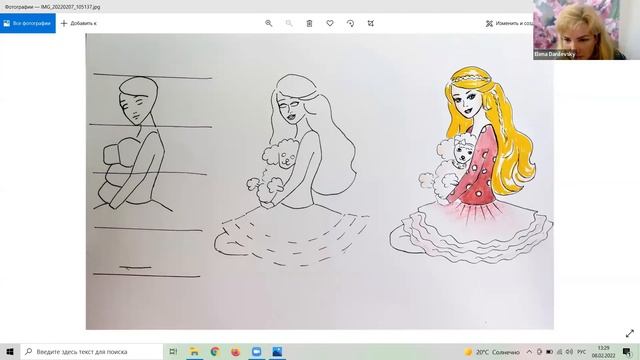Go back to Все фотографии
Image resolution: width=640 pixels, height=360 pixels.
(x=28, y=23)
